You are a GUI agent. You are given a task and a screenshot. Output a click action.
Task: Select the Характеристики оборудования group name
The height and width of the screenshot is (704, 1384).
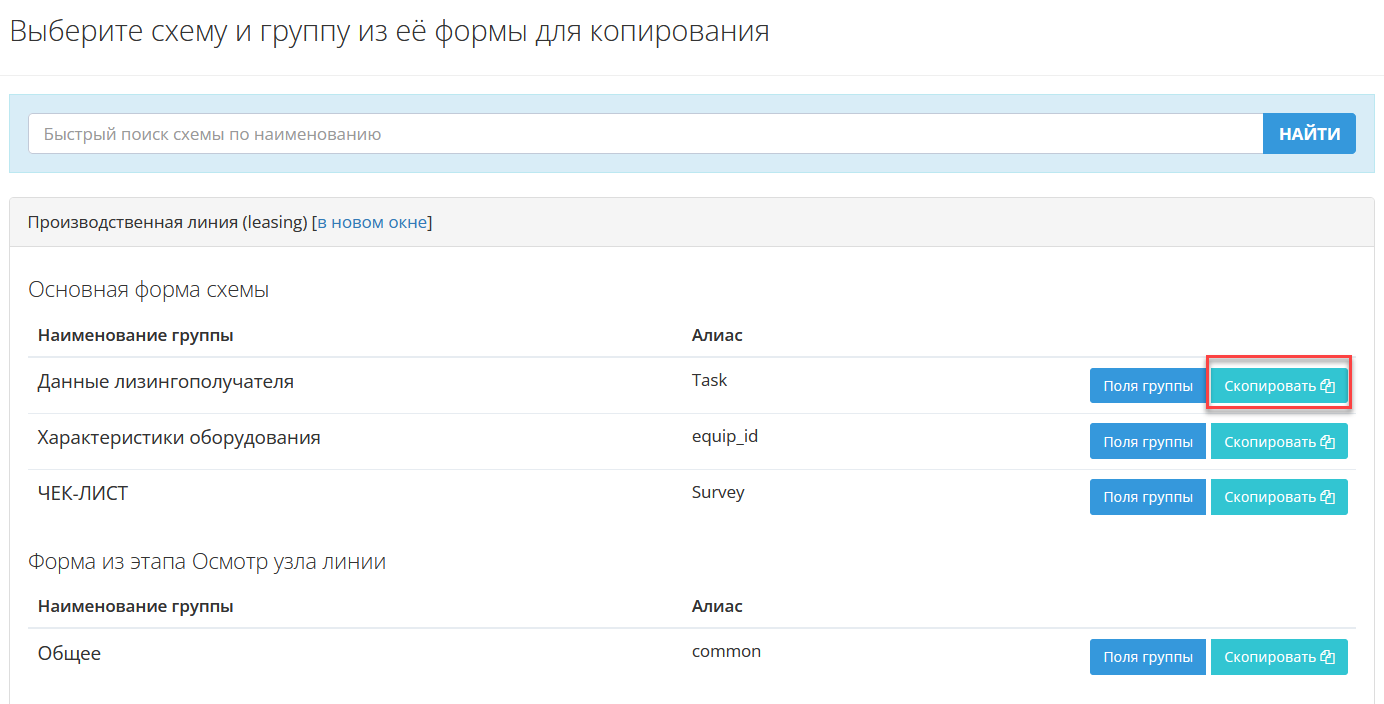(x=179, y=437)
